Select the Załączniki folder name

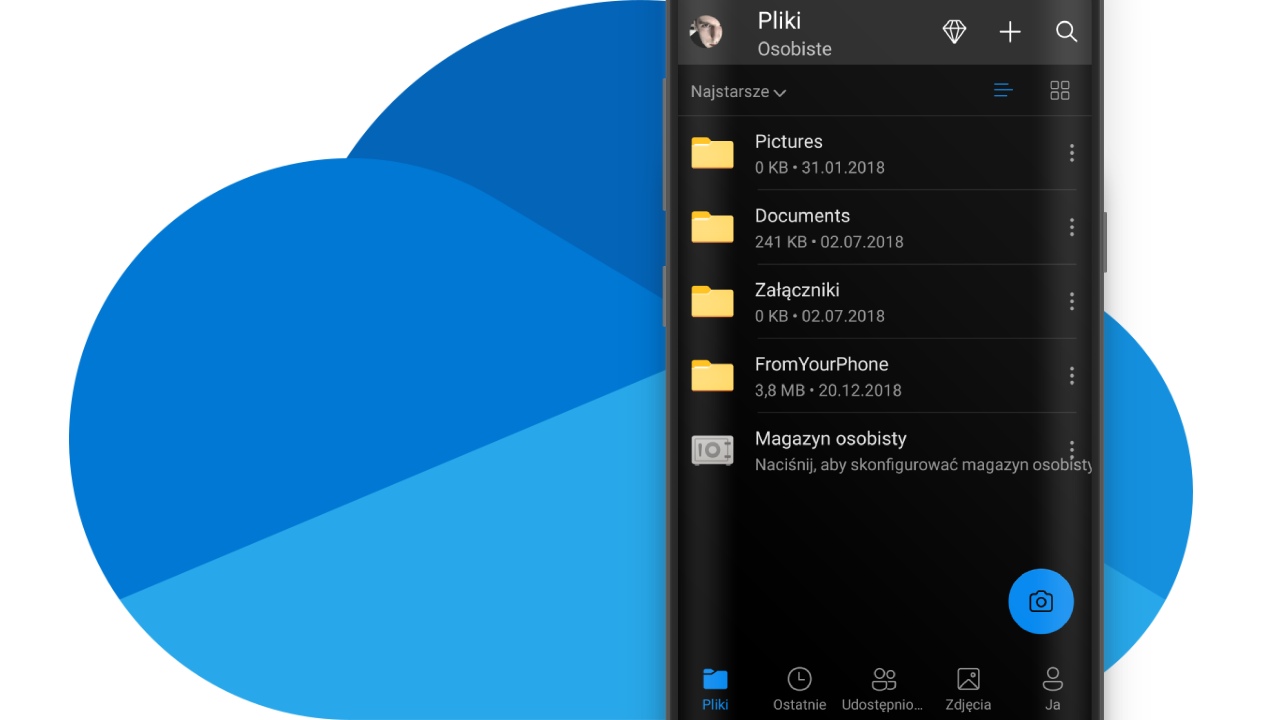point(797,291)
